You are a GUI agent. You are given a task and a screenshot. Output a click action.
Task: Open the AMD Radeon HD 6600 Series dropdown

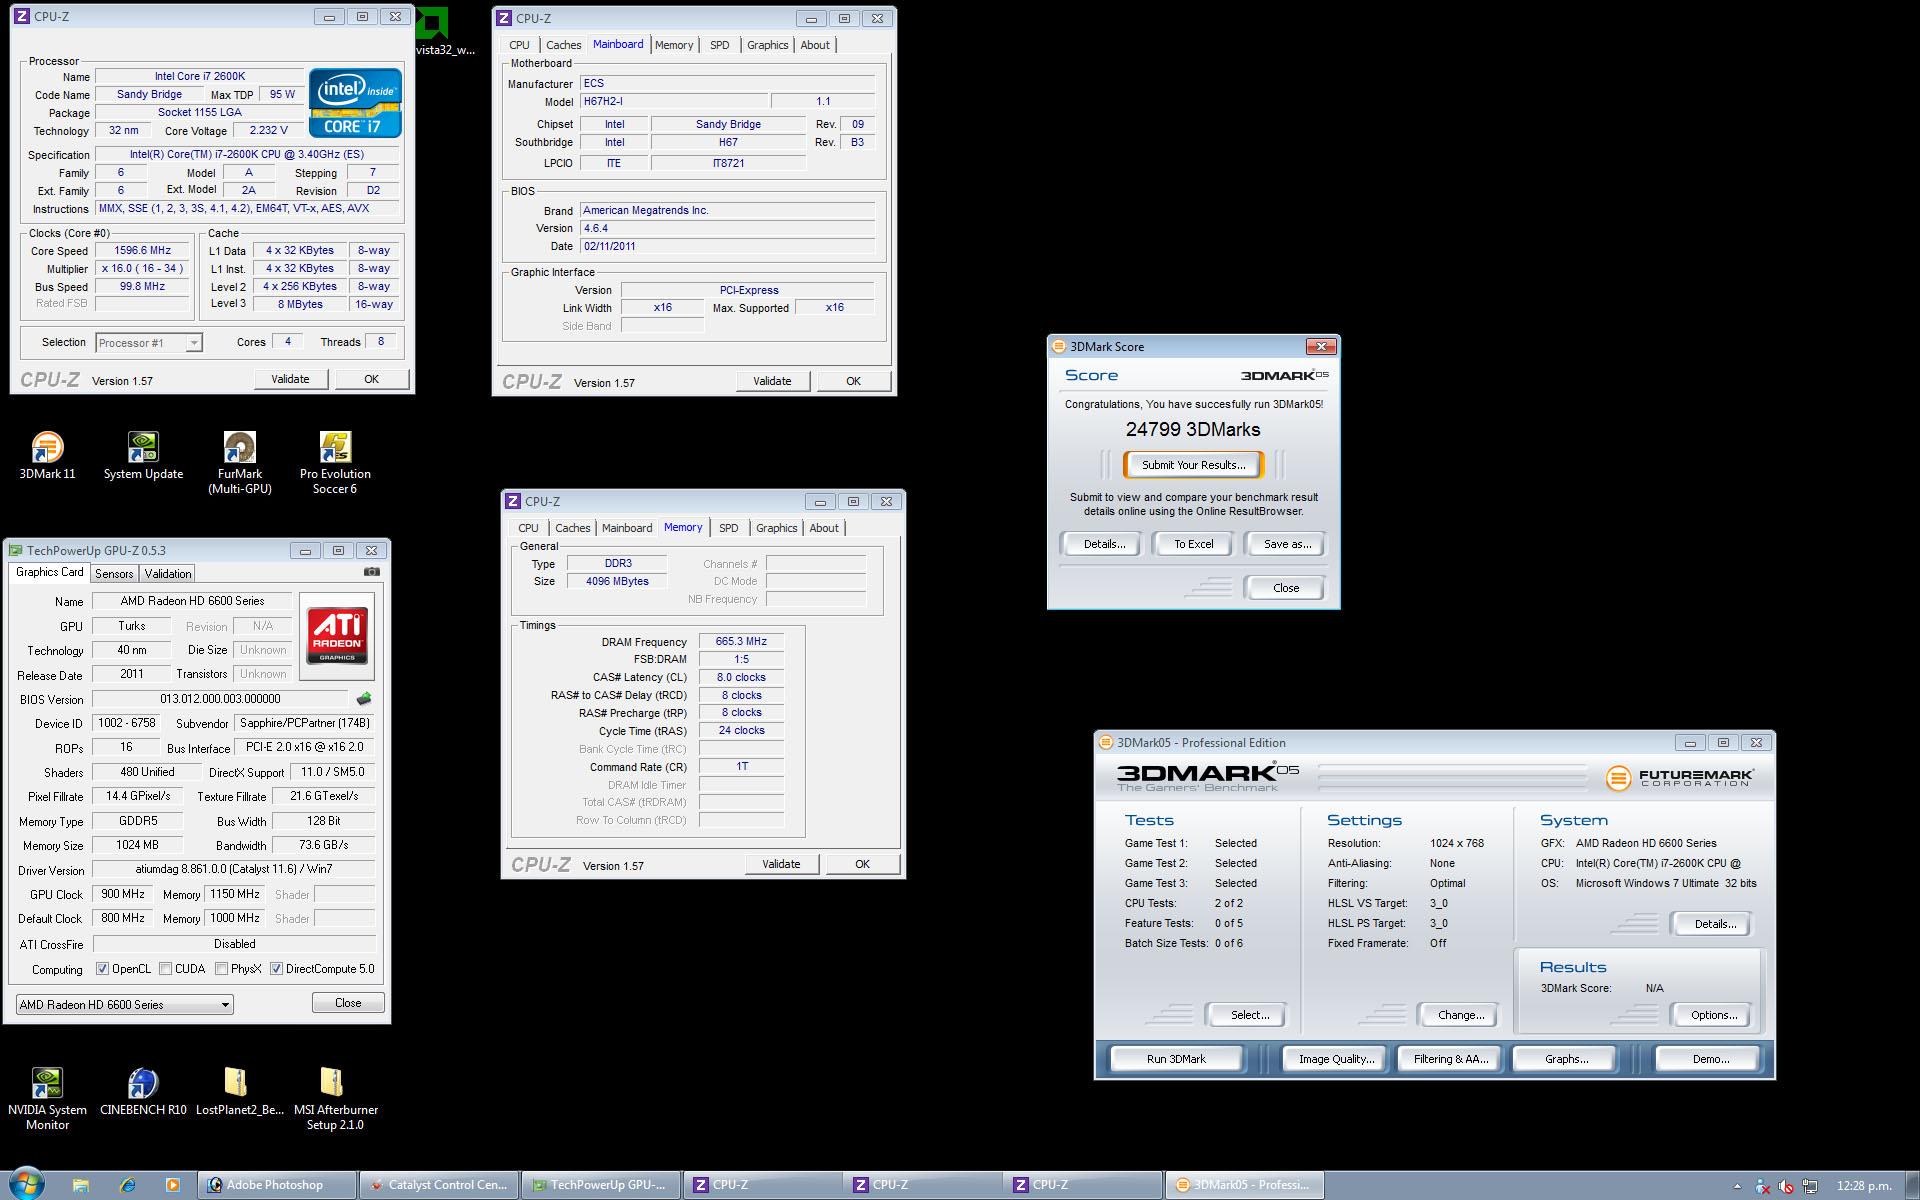(125, 1004)
